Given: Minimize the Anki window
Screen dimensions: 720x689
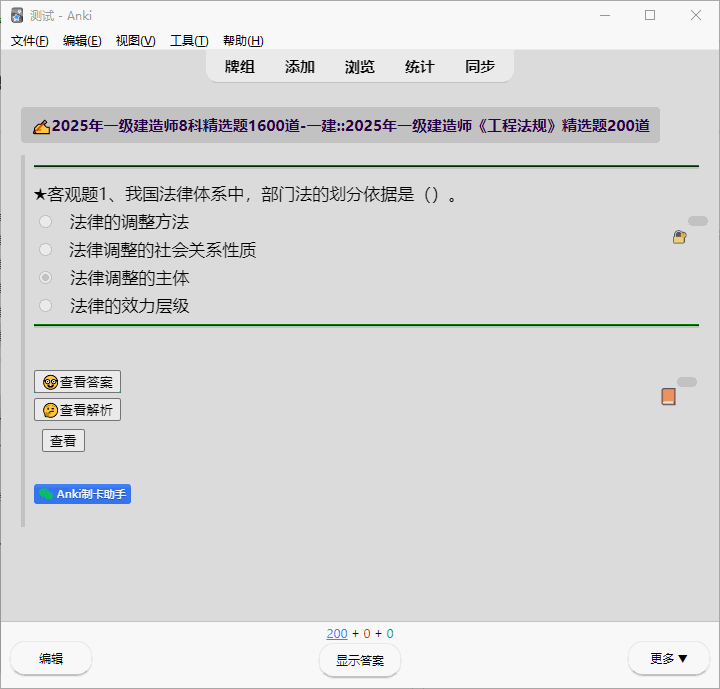Looking at the screenshot, I should tap(605, 16).
